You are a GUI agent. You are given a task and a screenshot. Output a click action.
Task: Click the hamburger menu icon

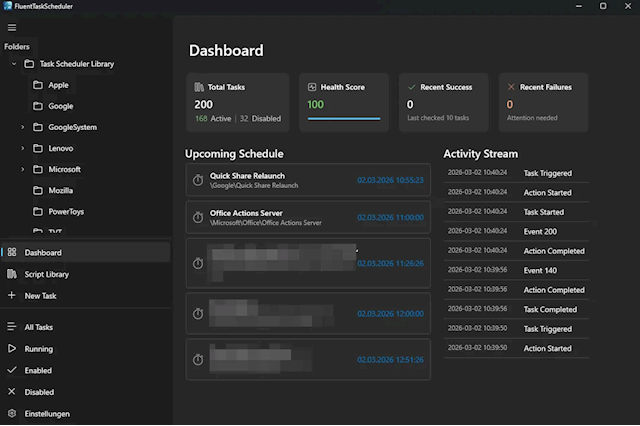(12, 27)
